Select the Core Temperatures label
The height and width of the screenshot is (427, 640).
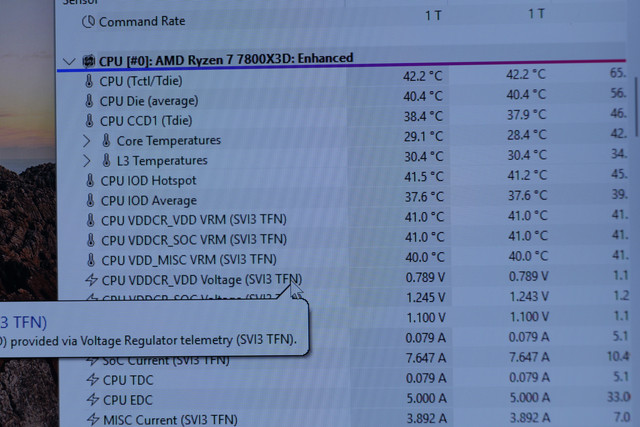click(x=169, y=141)
